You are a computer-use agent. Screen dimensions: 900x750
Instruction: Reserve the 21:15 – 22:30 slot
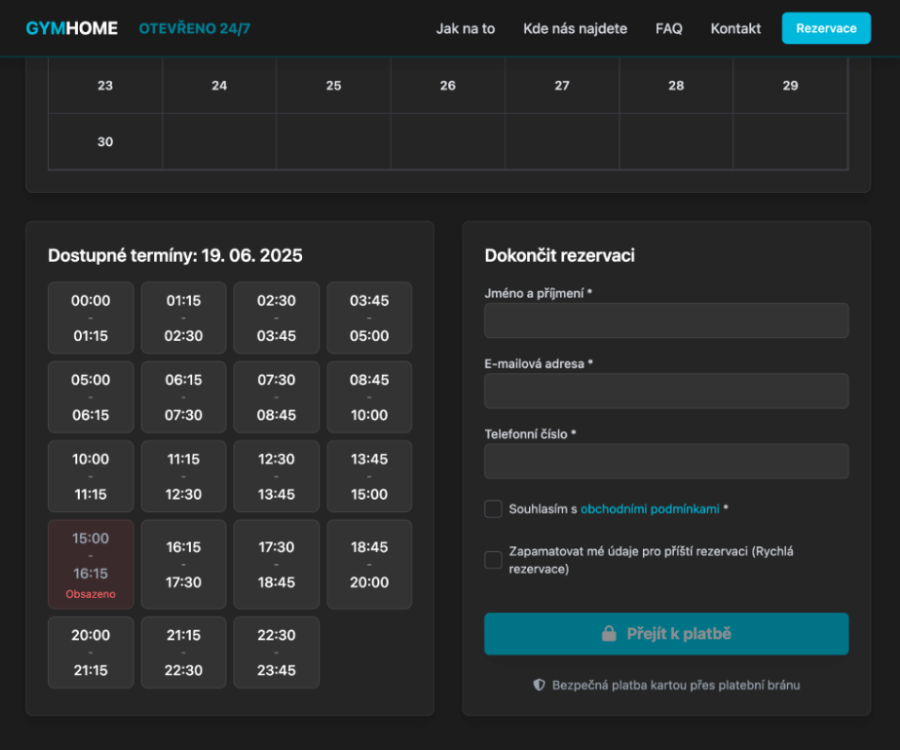184,652
